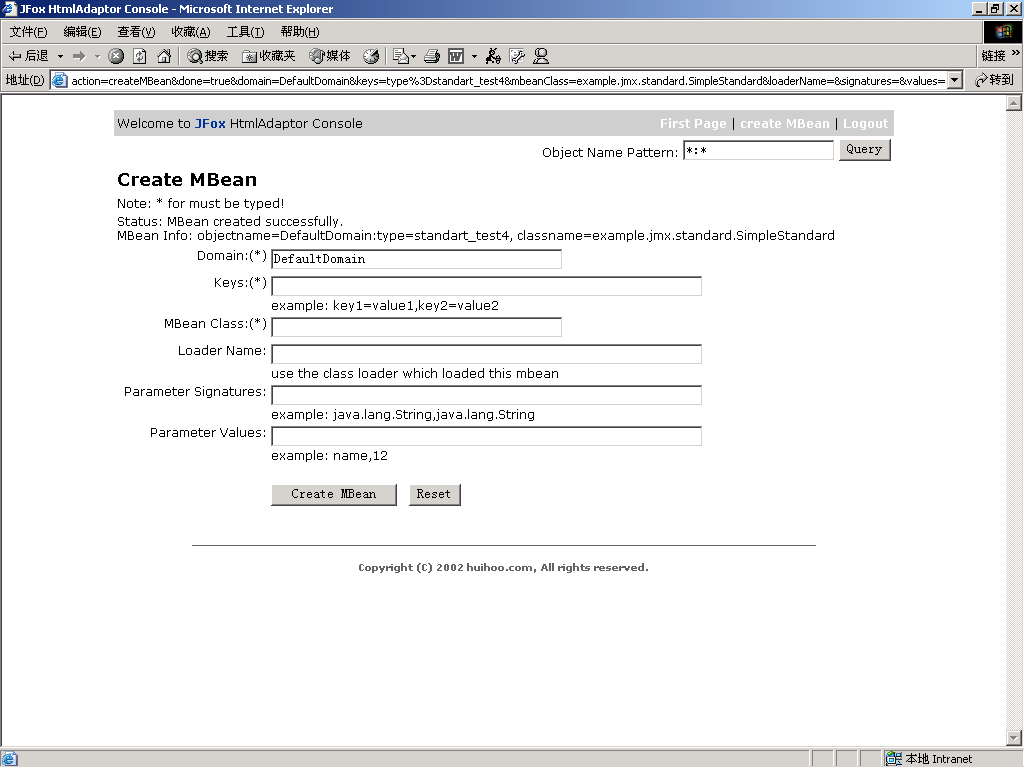Screen dimensions: 1024x768
Task: Click the Create MBean button
Action: 334,494
